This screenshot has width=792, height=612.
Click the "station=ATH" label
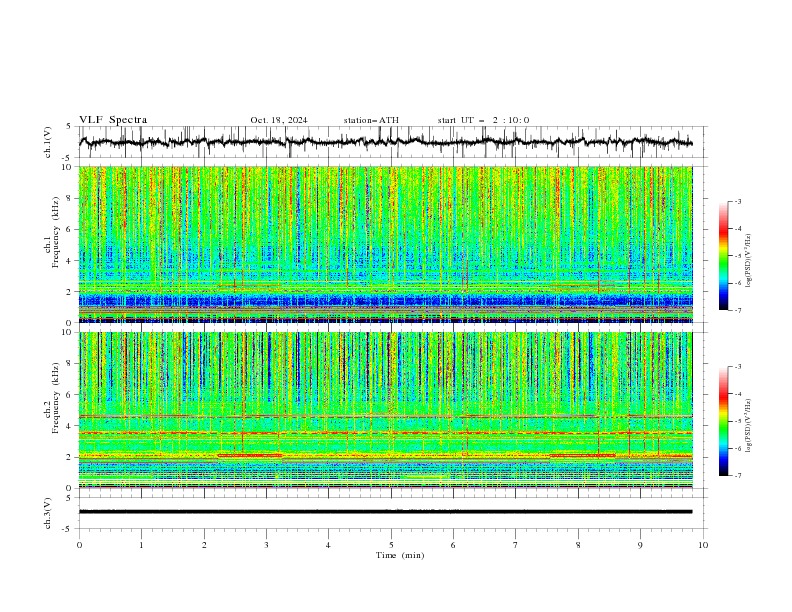pos(371,120)
